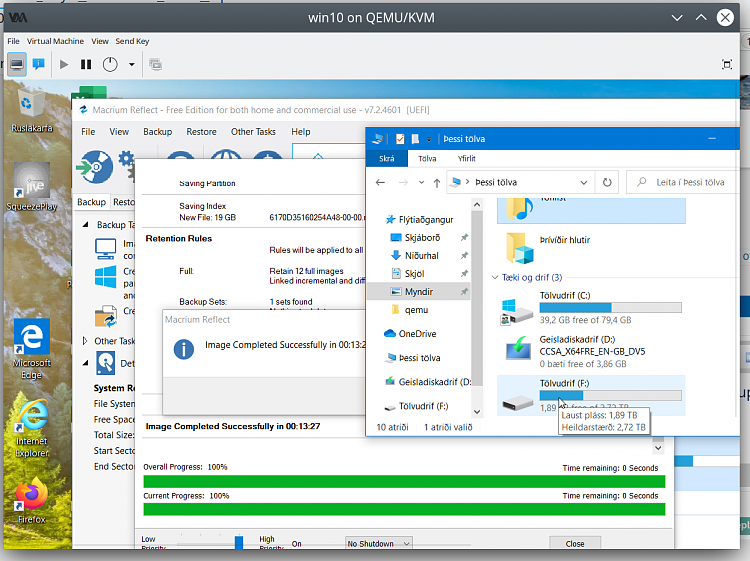Screen dimensions: 750x561
Task: Pause the virtual machine
Action: [x=86, y=64]
